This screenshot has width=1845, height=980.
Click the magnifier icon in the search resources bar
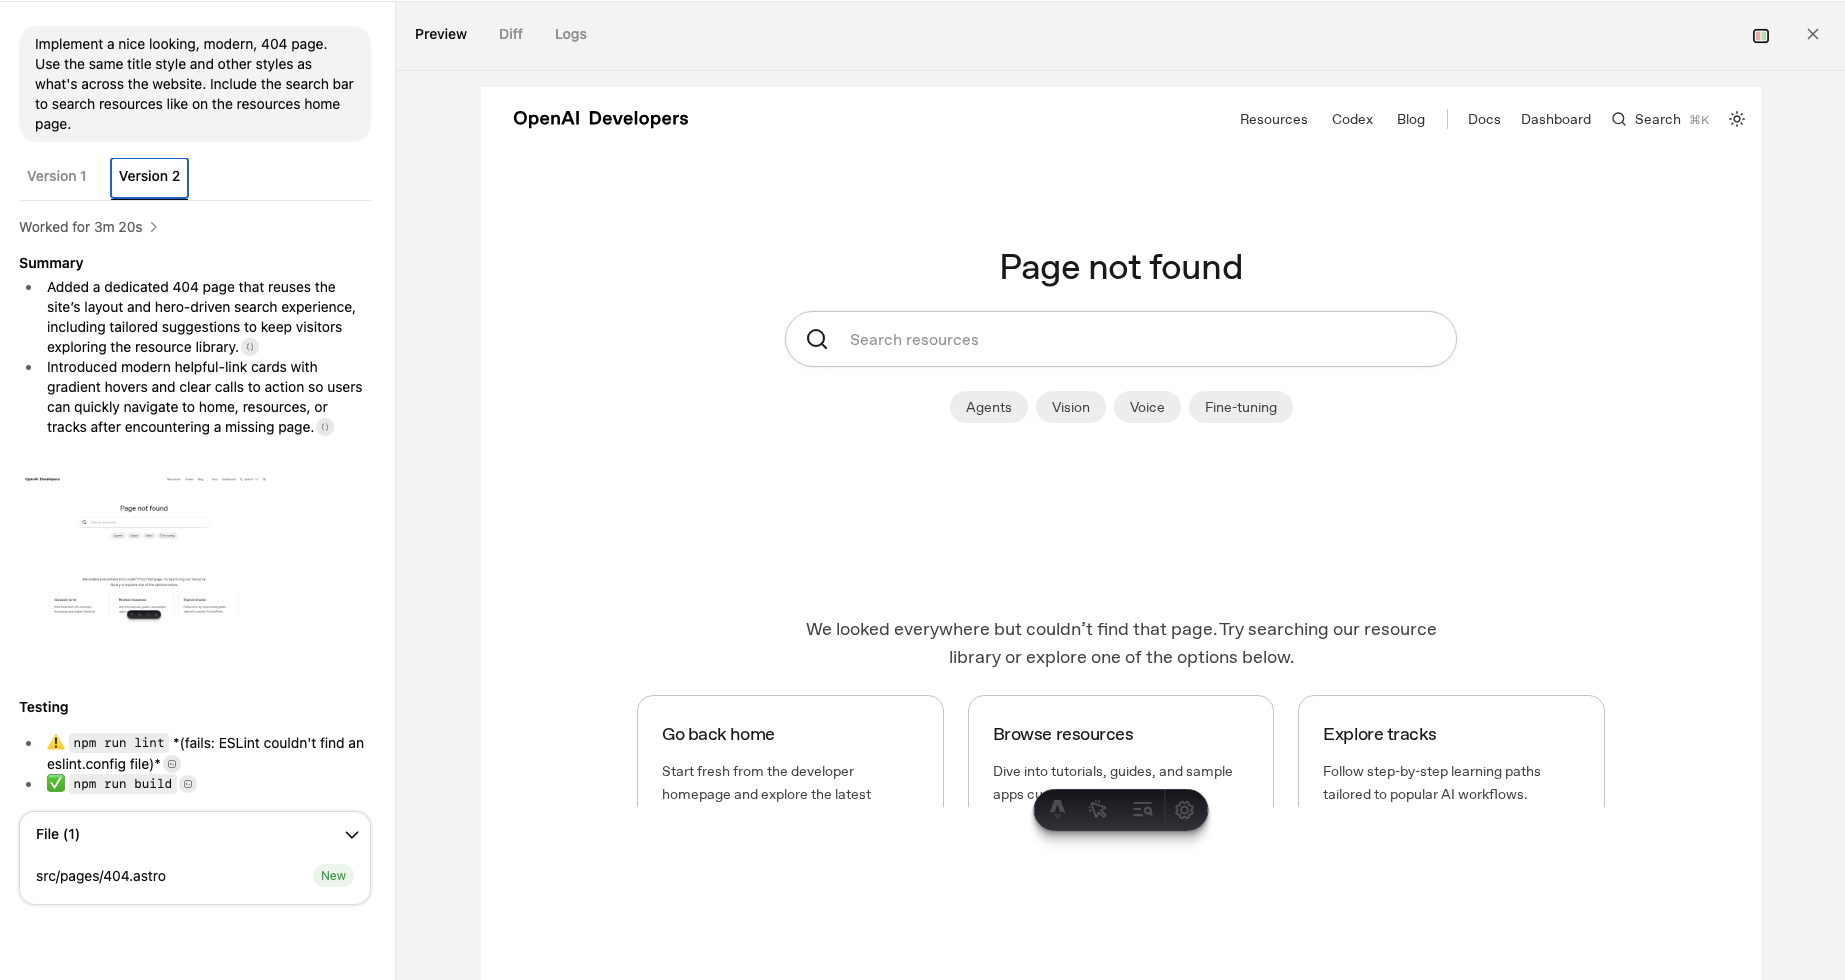coord(817,340)
